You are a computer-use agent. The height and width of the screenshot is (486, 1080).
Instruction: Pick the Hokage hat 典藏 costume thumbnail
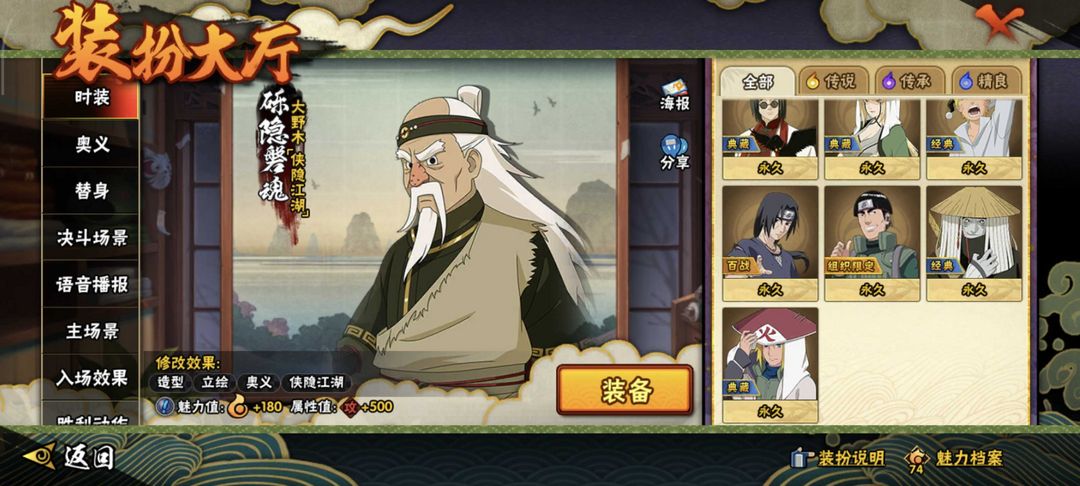pyautogui.click(x=770, y=365)
